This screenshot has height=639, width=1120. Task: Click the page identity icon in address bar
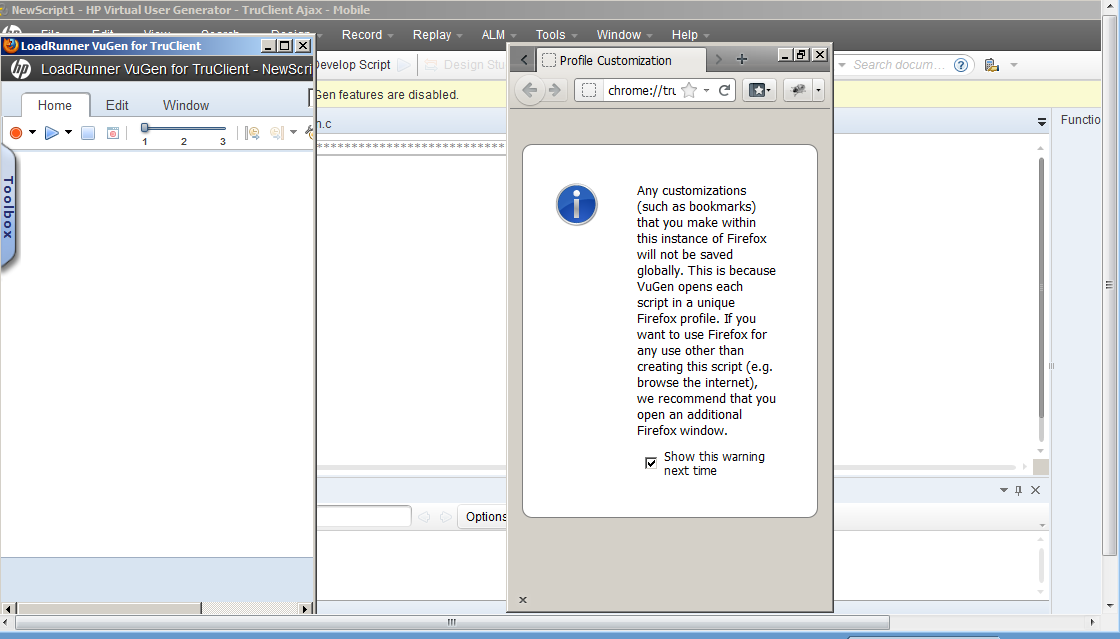point(589,91)
